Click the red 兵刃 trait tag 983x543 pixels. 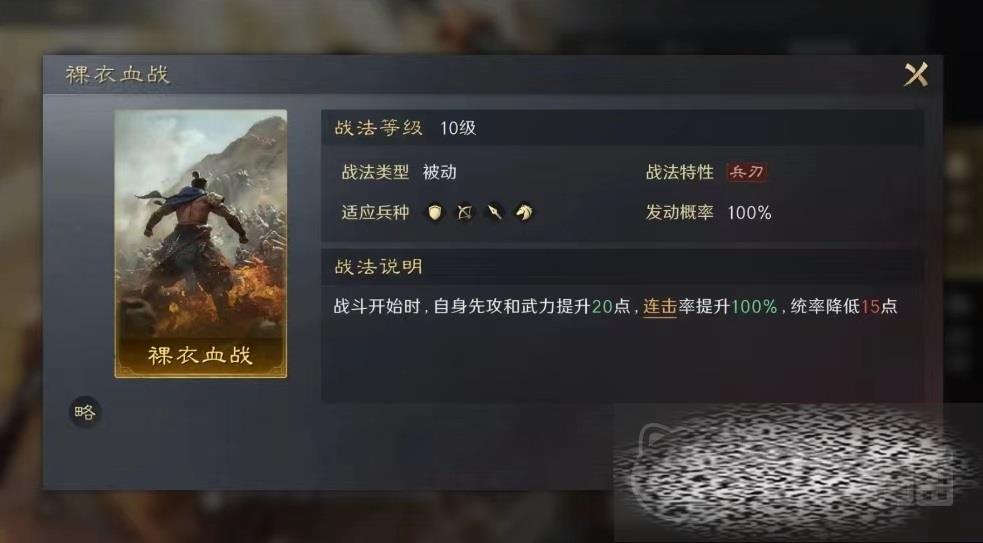pos(746,172)
